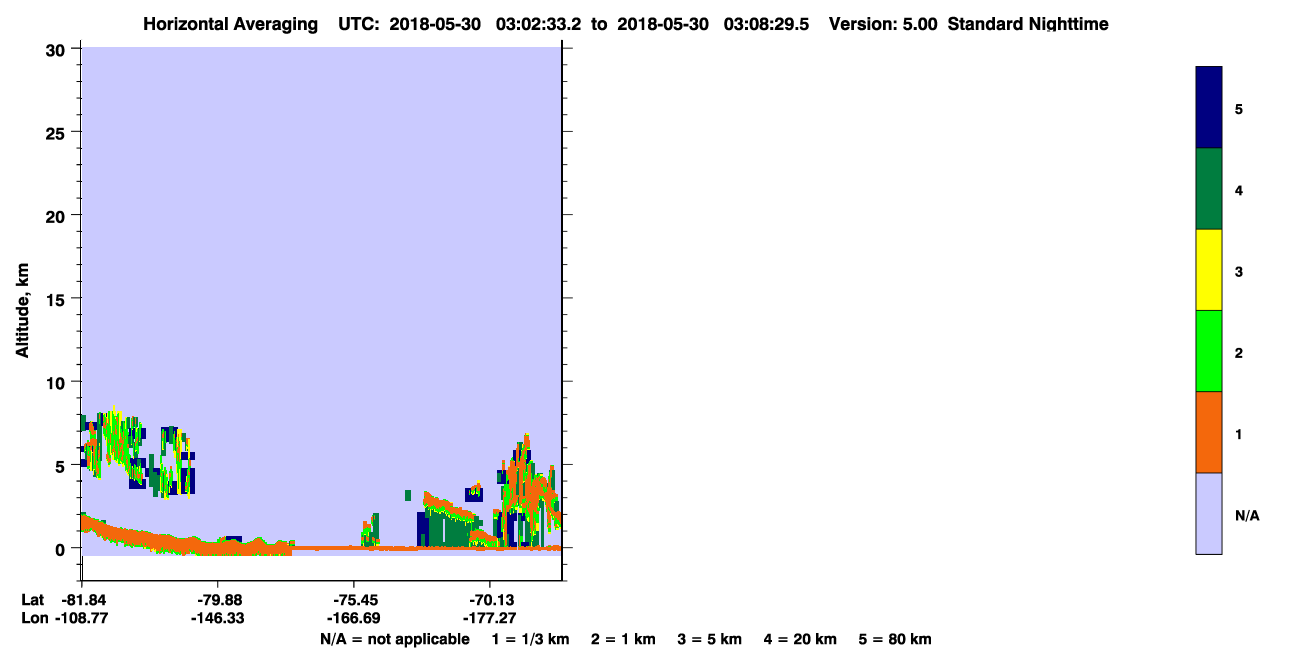Click longitude value -108.77
This screenshot has width=1300, height=667.
click(x=82, y=618)
